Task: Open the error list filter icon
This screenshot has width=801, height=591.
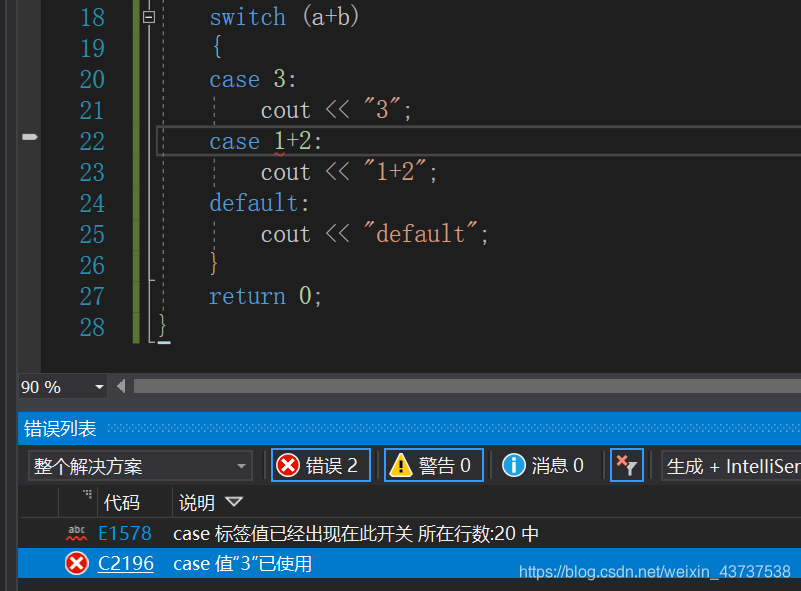Action: coord(627,464)
